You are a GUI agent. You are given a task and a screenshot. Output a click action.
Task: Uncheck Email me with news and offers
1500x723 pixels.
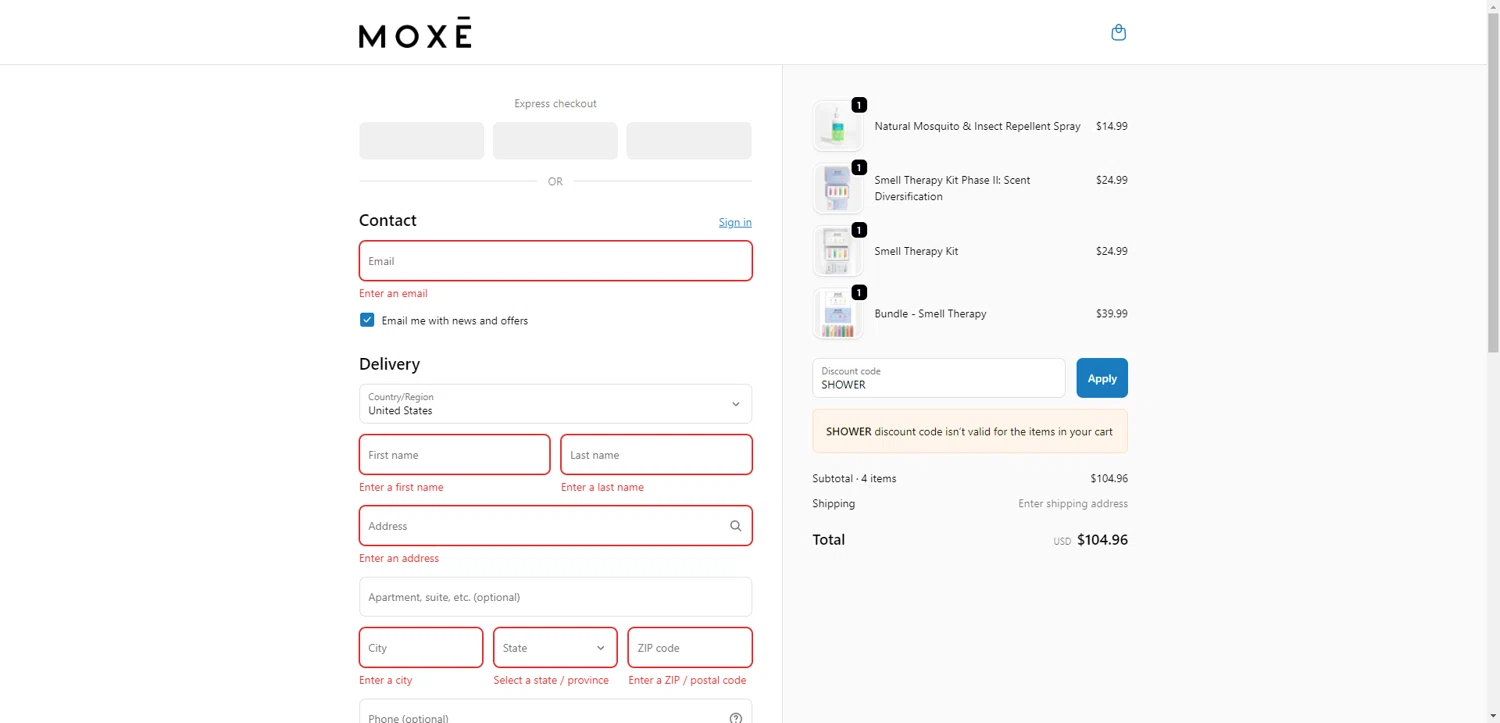coord(367,320)
